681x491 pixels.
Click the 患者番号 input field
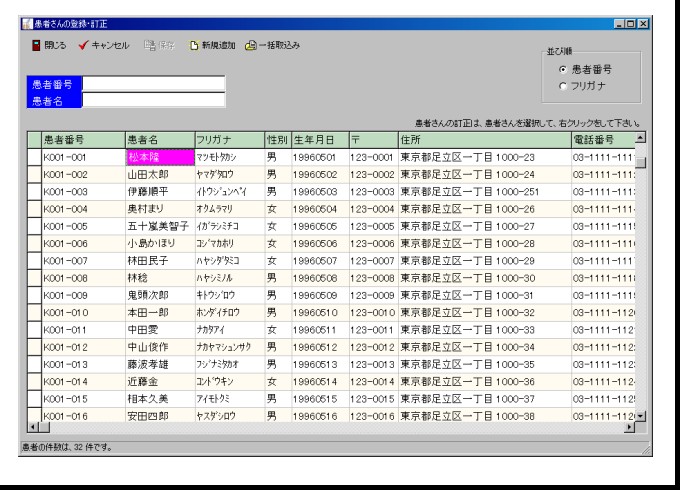coord(154,84)
